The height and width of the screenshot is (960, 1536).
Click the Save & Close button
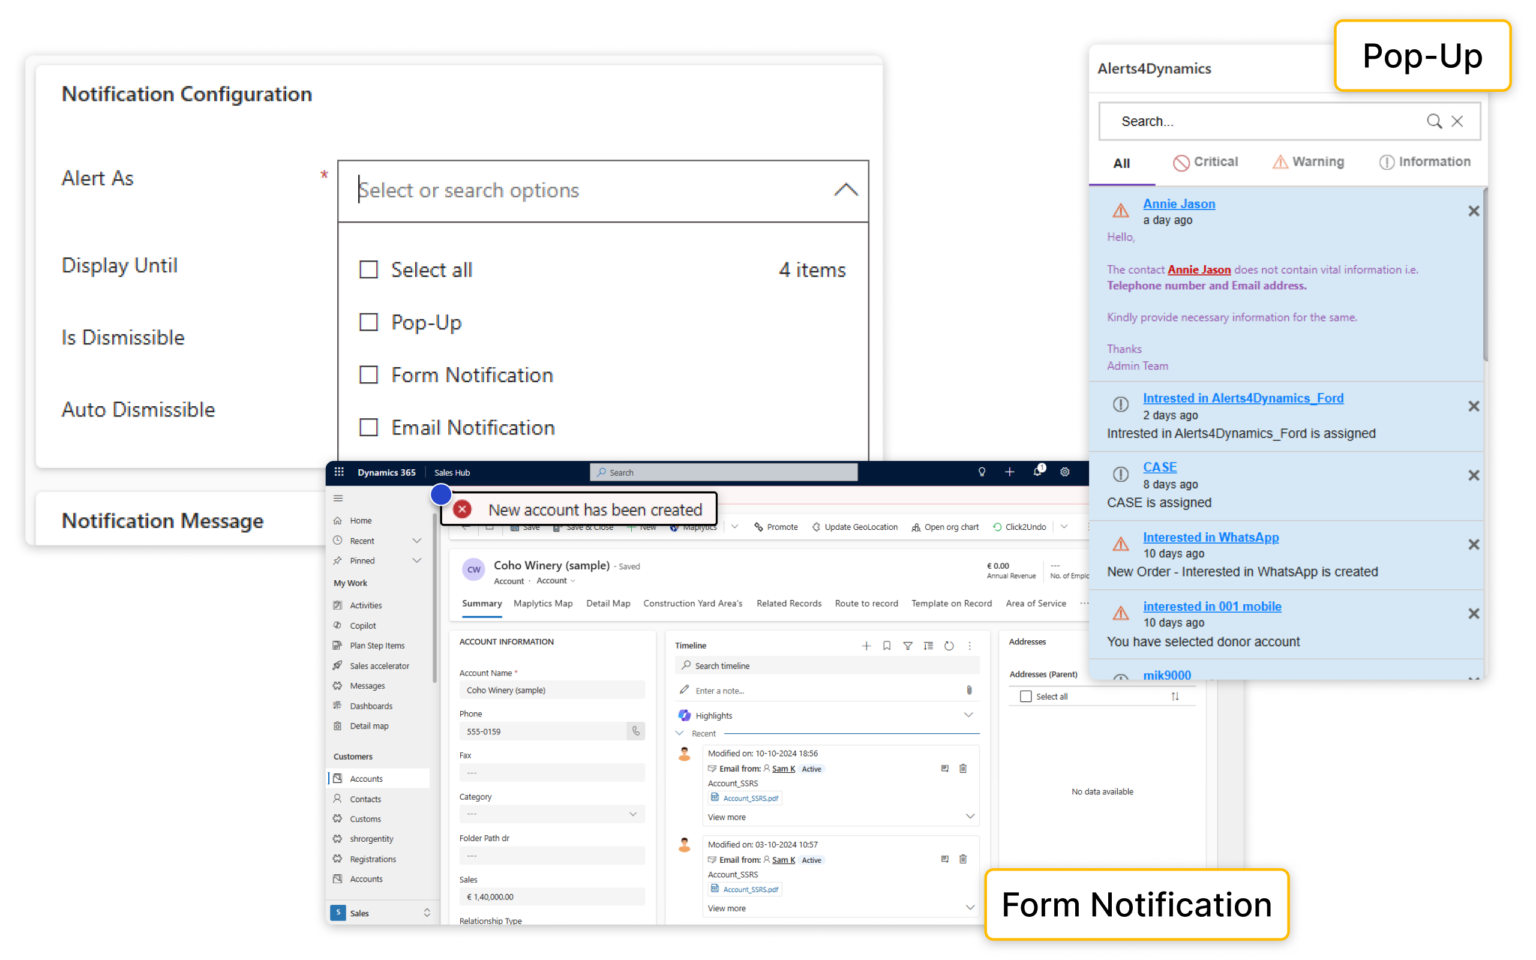(x=591, y=527)
